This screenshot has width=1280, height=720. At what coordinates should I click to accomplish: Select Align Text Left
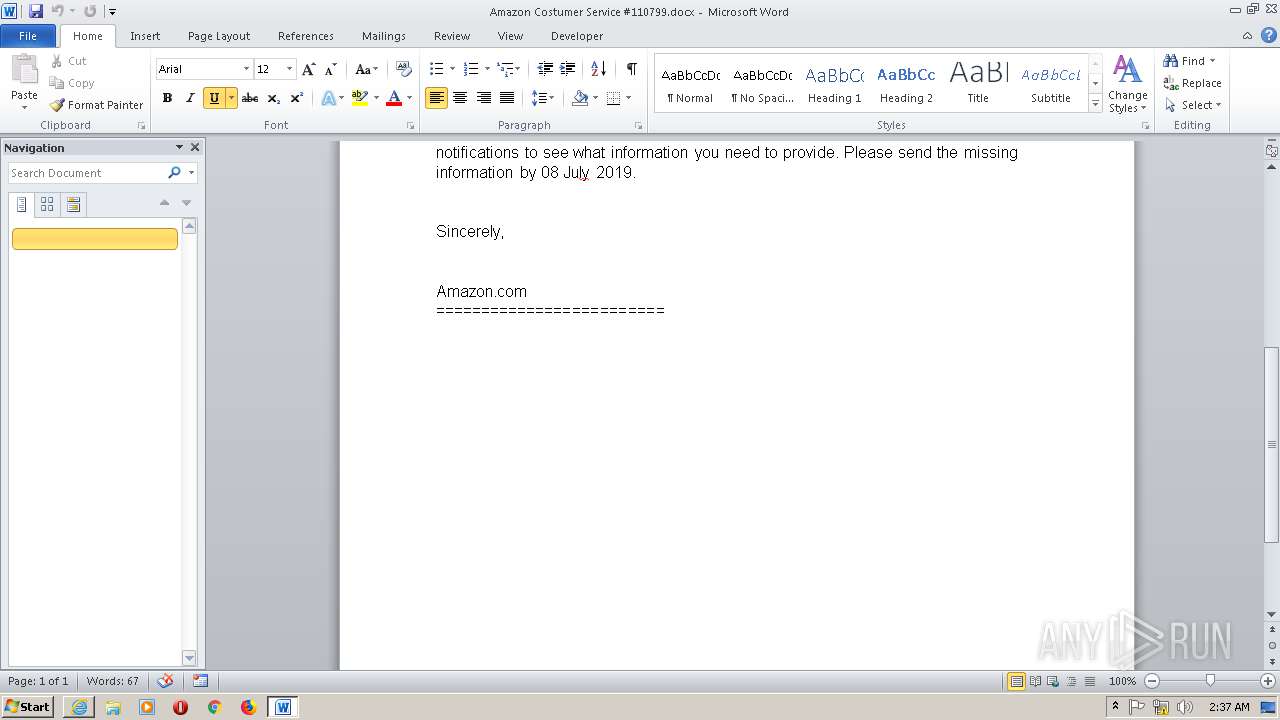pyautogui.click(x=436, y=98)
